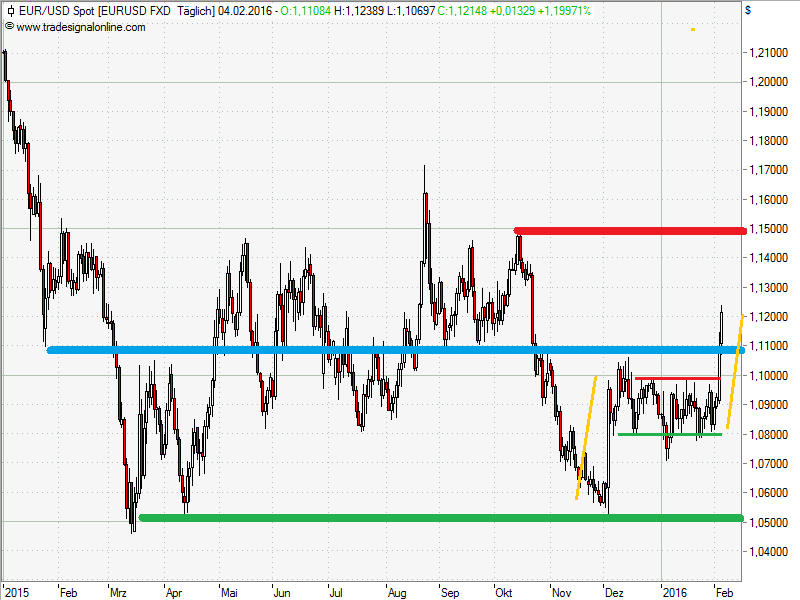Click the 1,15000 price axis label

768,229
